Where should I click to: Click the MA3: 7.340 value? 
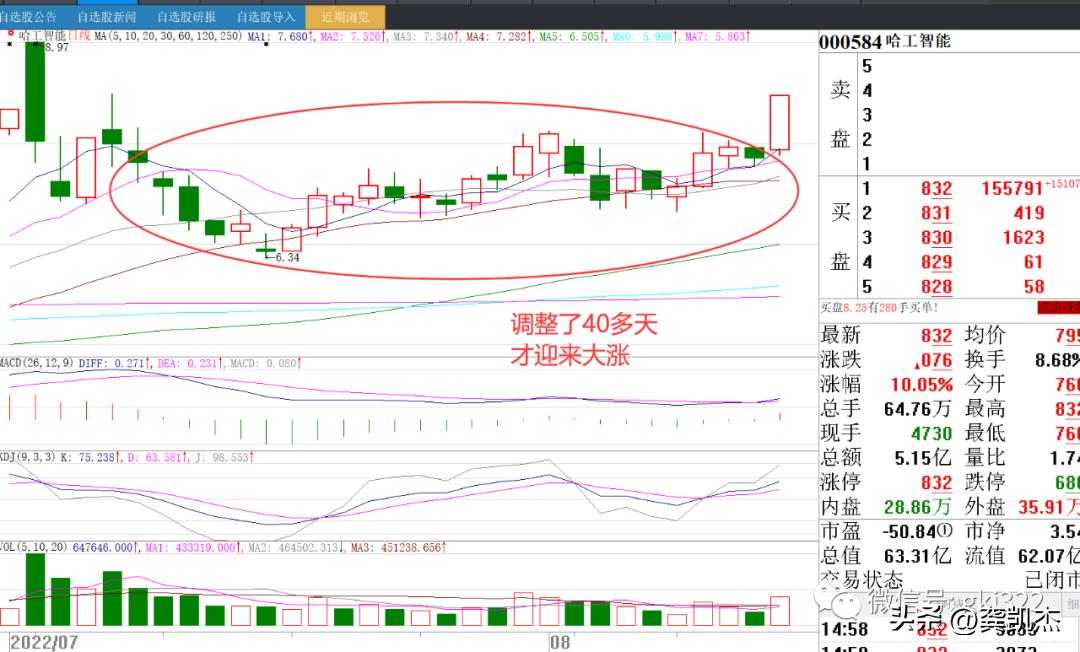click(426, 36)
